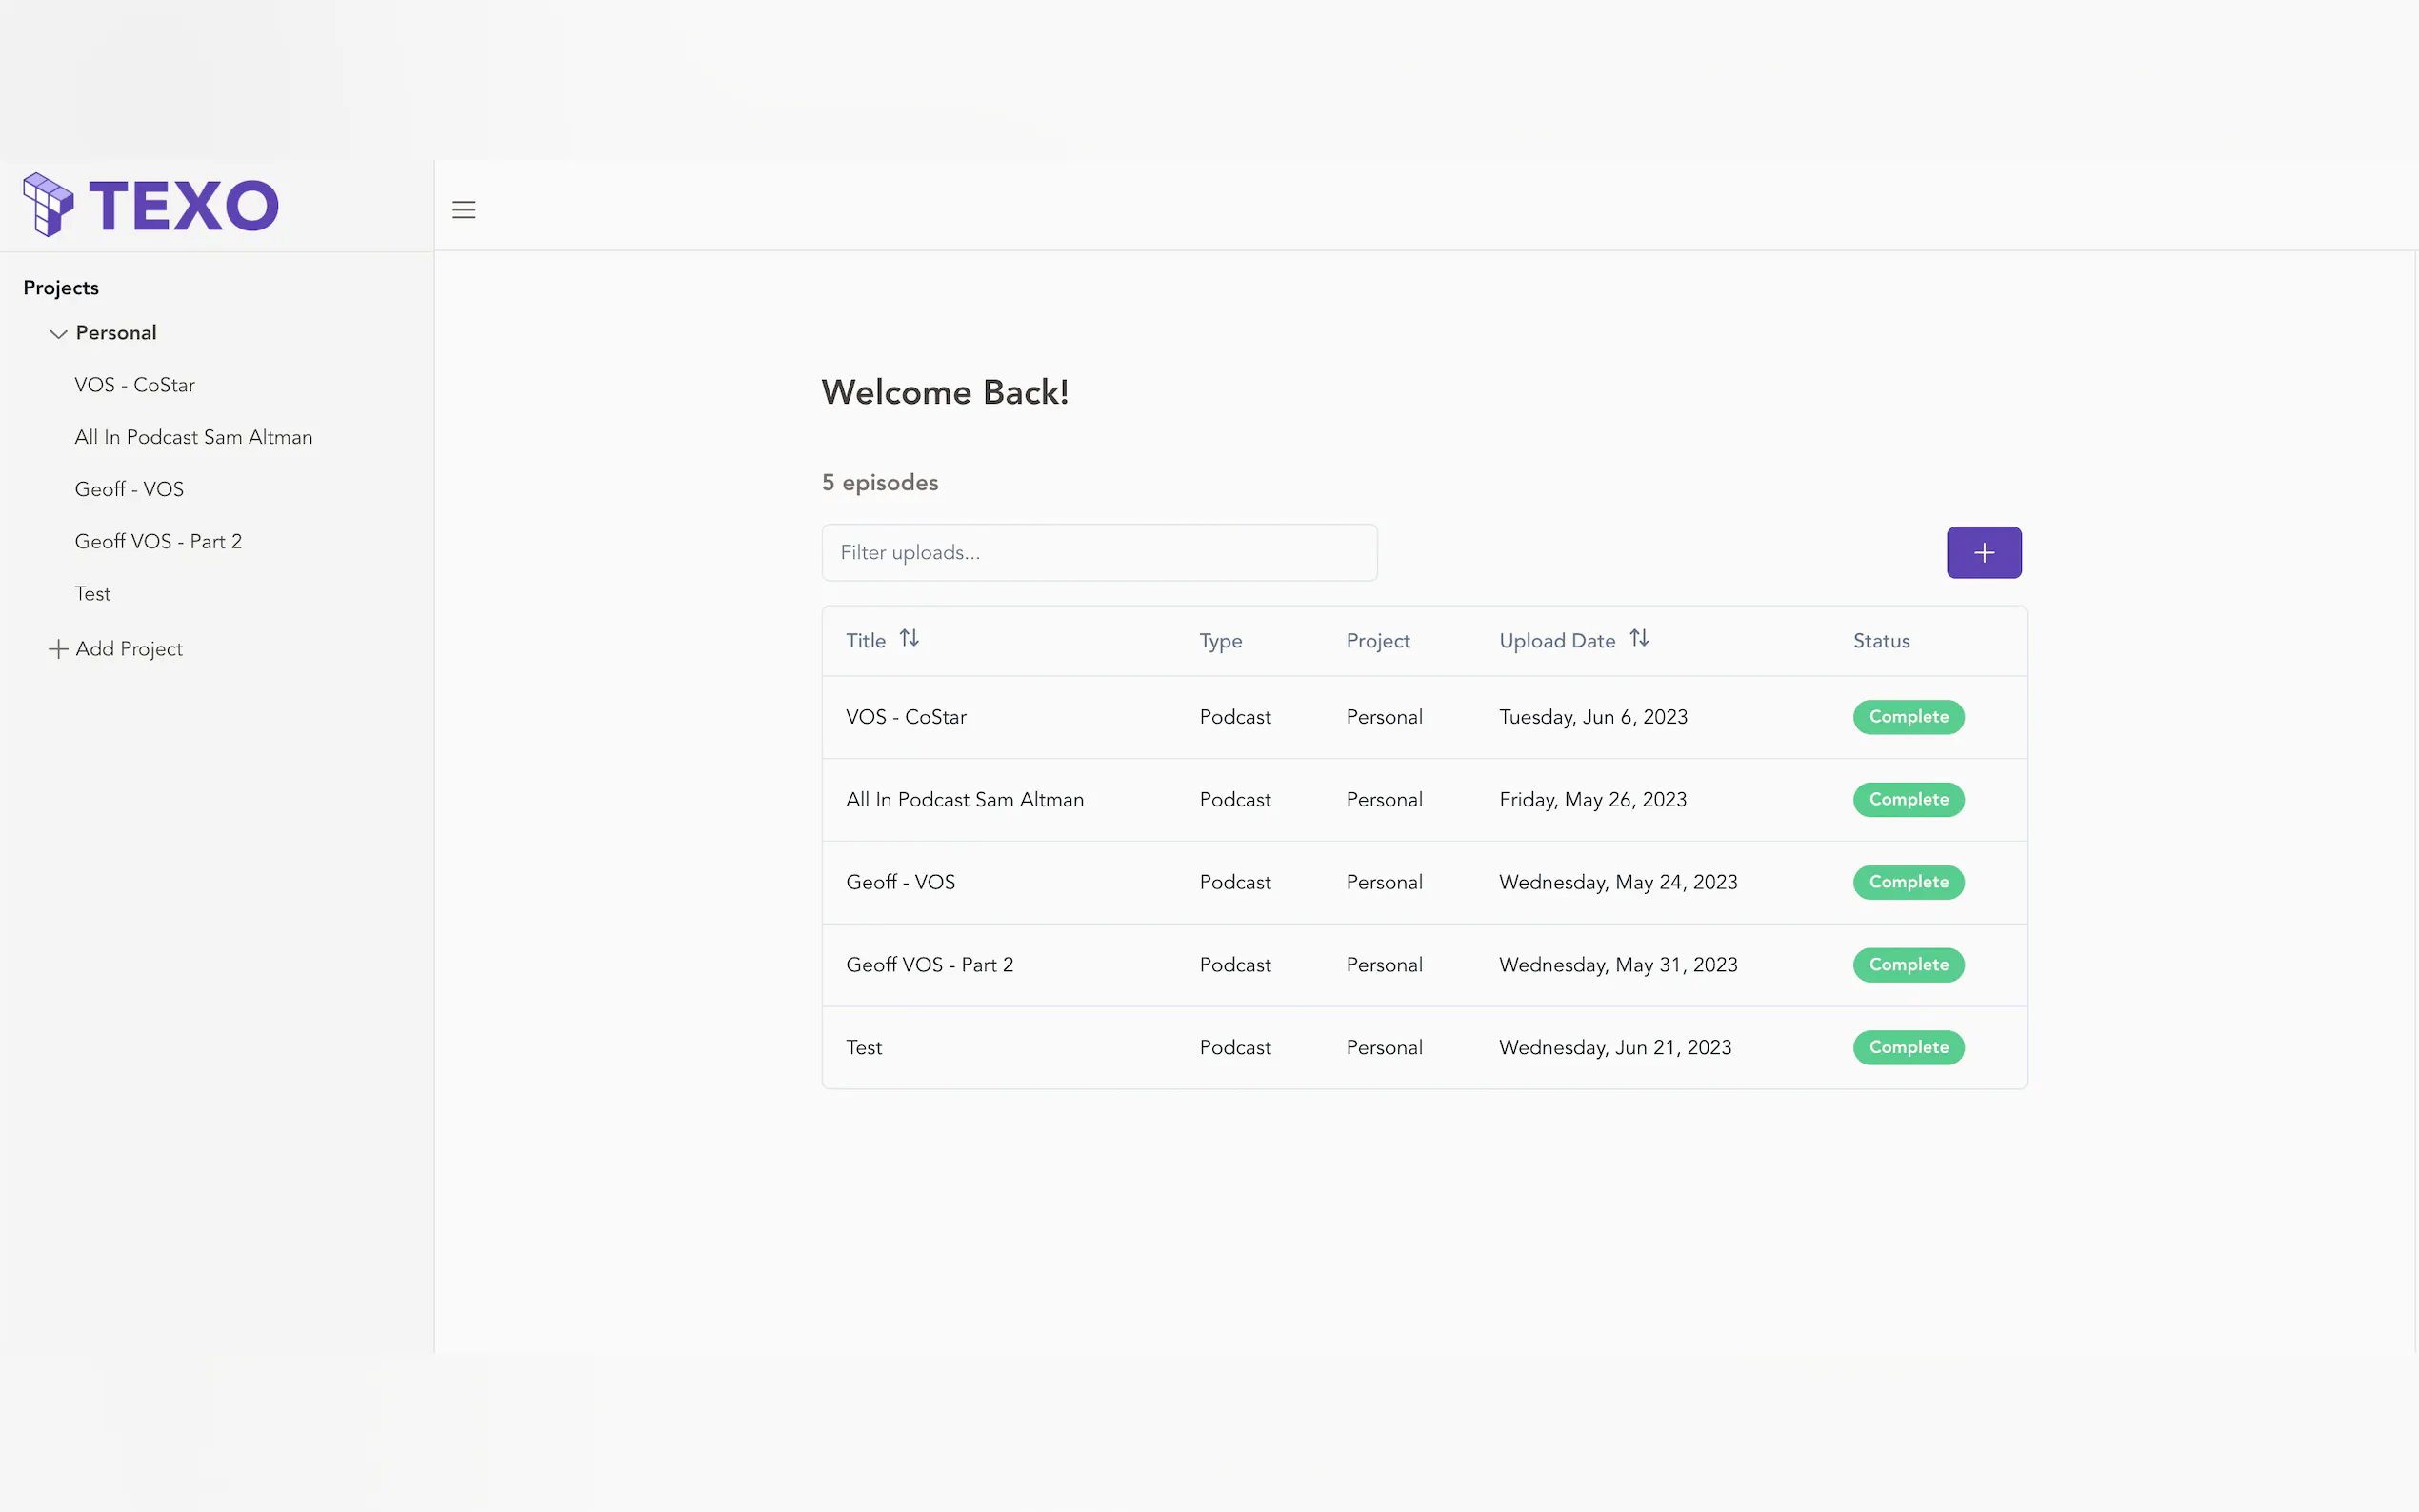Open Test episode in sidebar

[92, 594]
